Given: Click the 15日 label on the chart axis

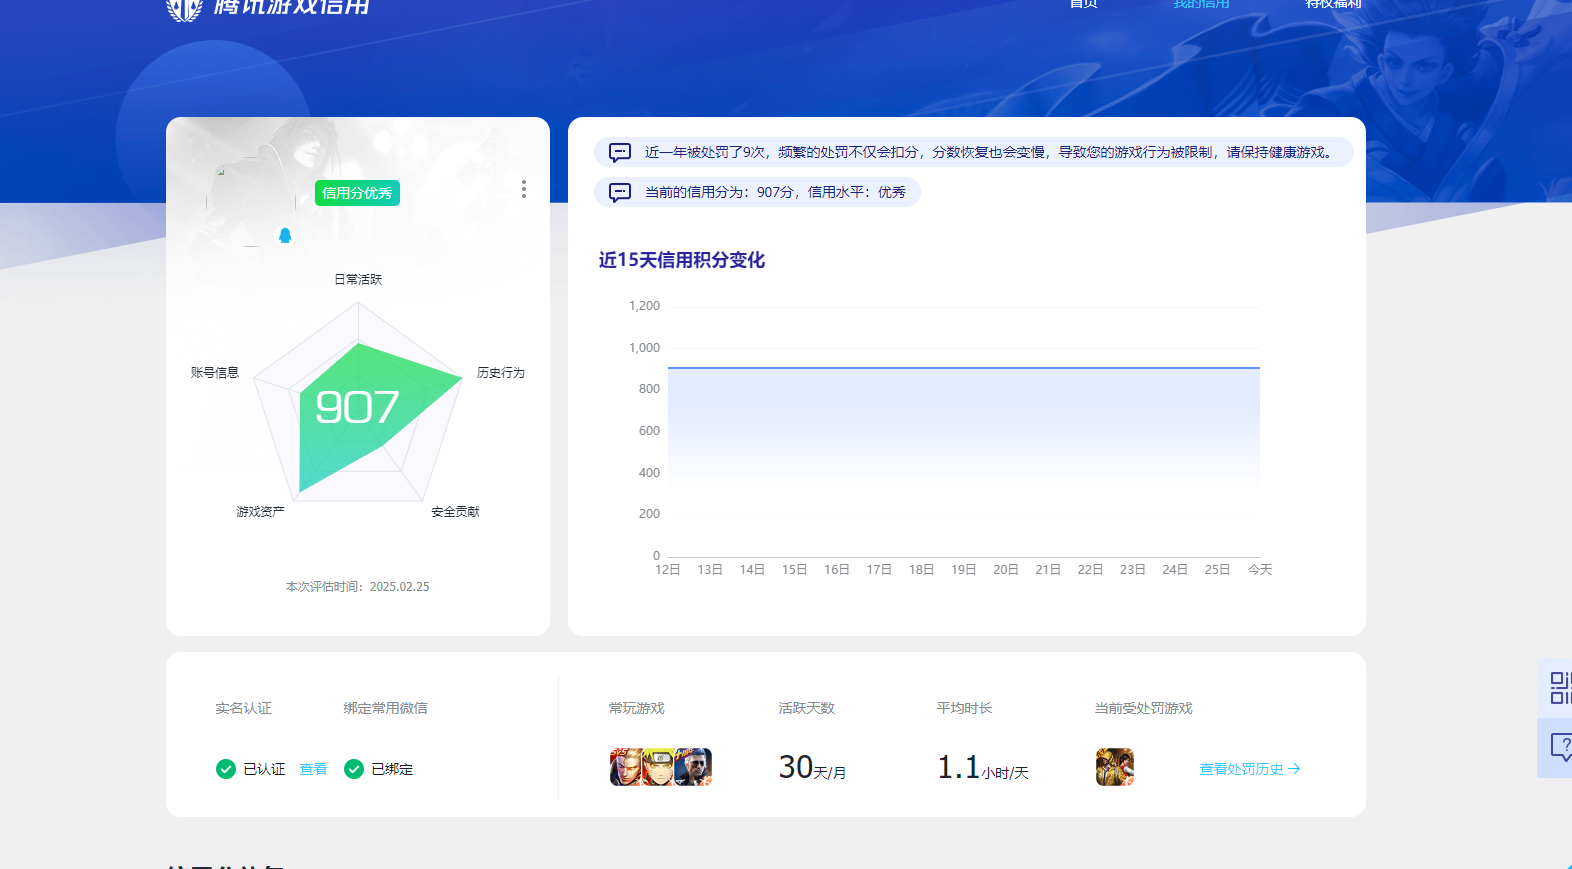Looking at the screenshot, I should click(795, 569).
